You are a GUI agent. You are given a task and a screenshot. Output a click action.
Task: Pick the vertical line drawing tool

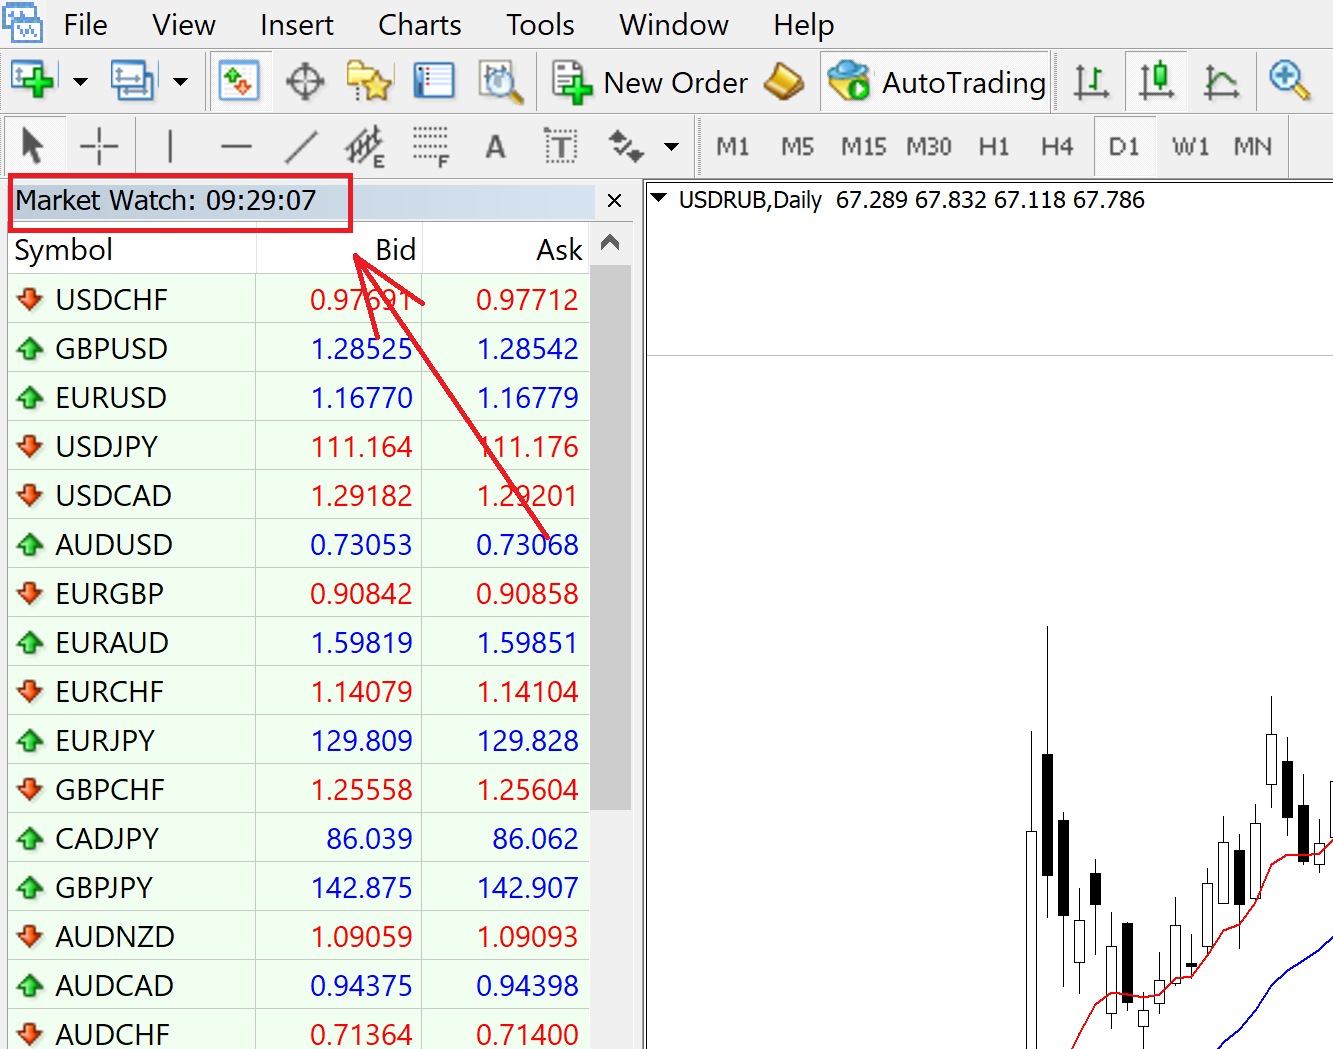[170, 147]
